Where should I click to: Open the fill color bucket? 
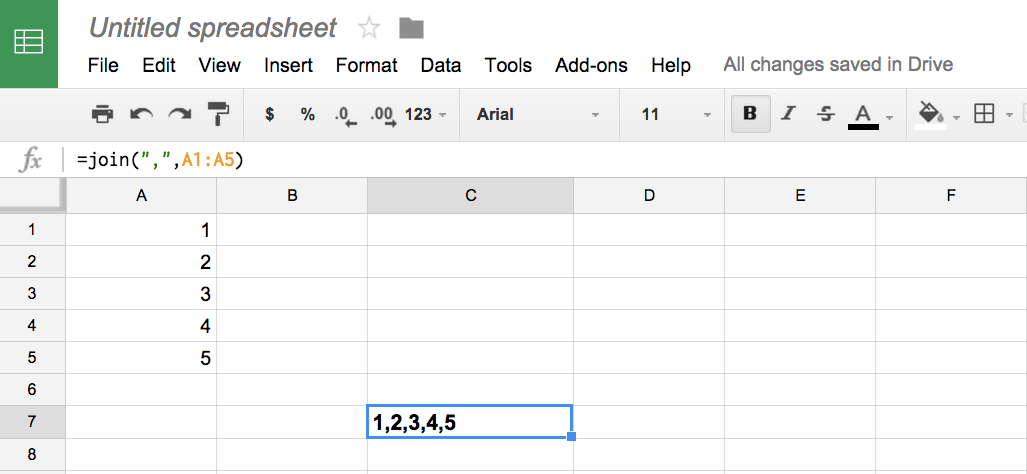[x=931, y=115]
